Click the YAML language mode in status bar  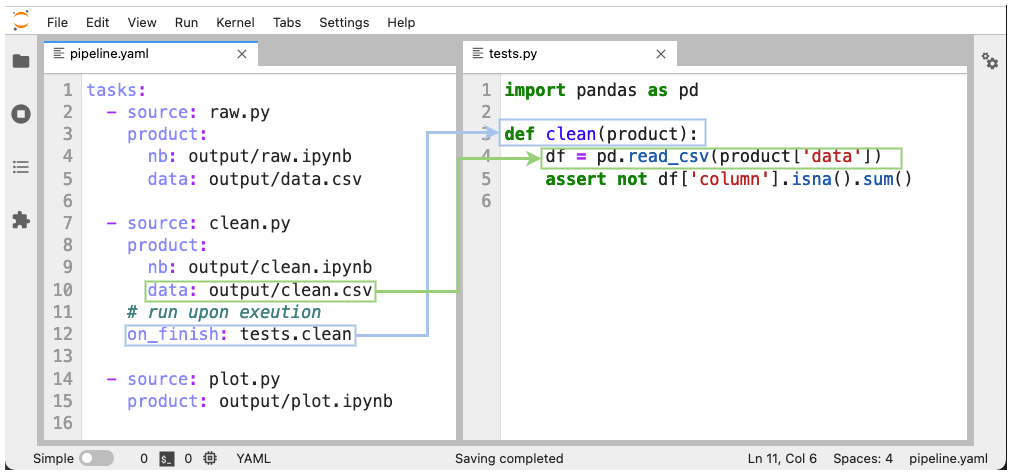253,459
